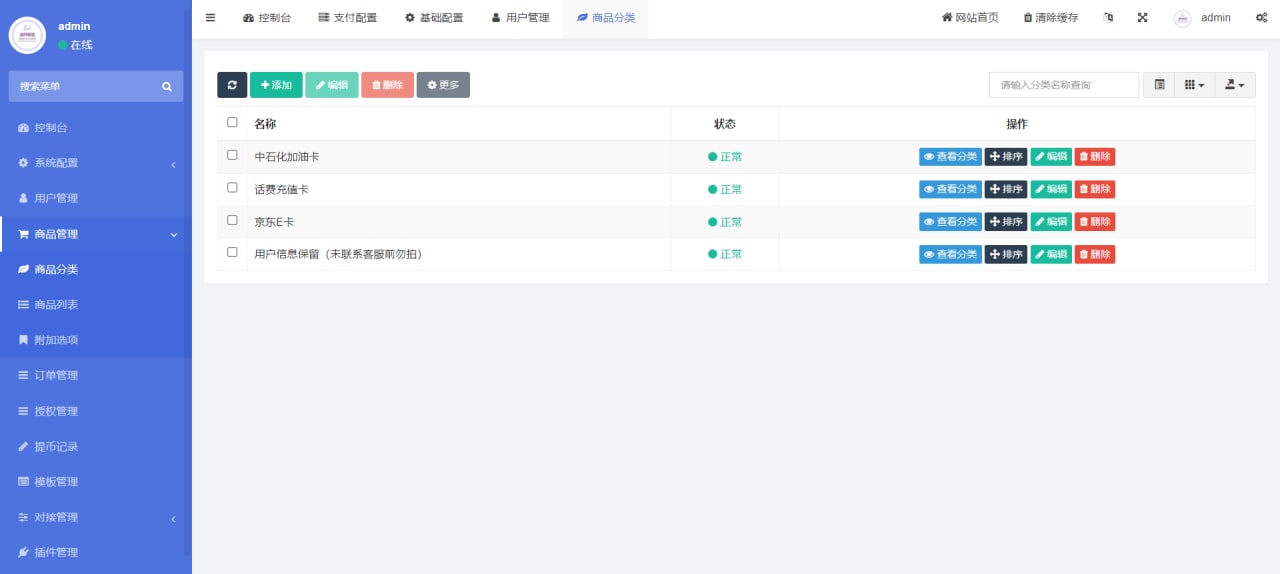View categories of 中石化加油卡 (查看分类)
Screen dimensions: 1280x574
point(950,157)
